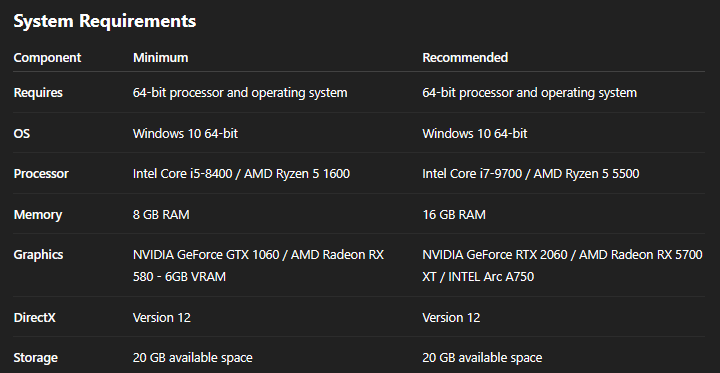Click the OS row label
Screen dimensions: 720x373
[x=22, y=134]
